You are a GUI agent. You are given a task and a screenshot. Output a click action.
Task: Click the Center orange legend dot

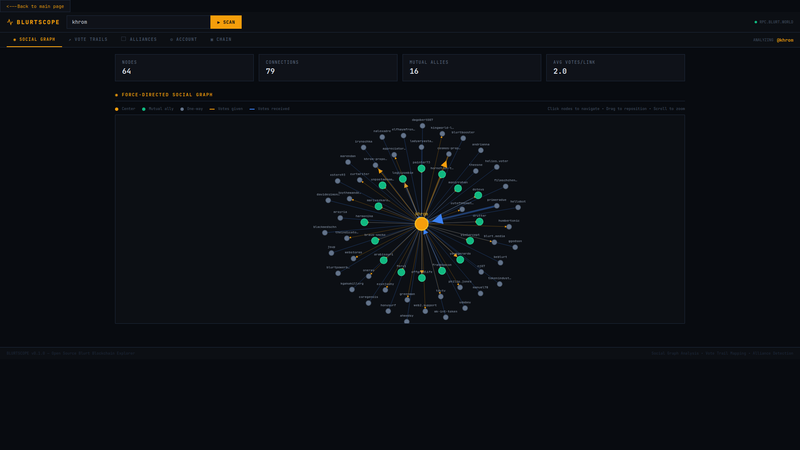(x=117, y=108)
